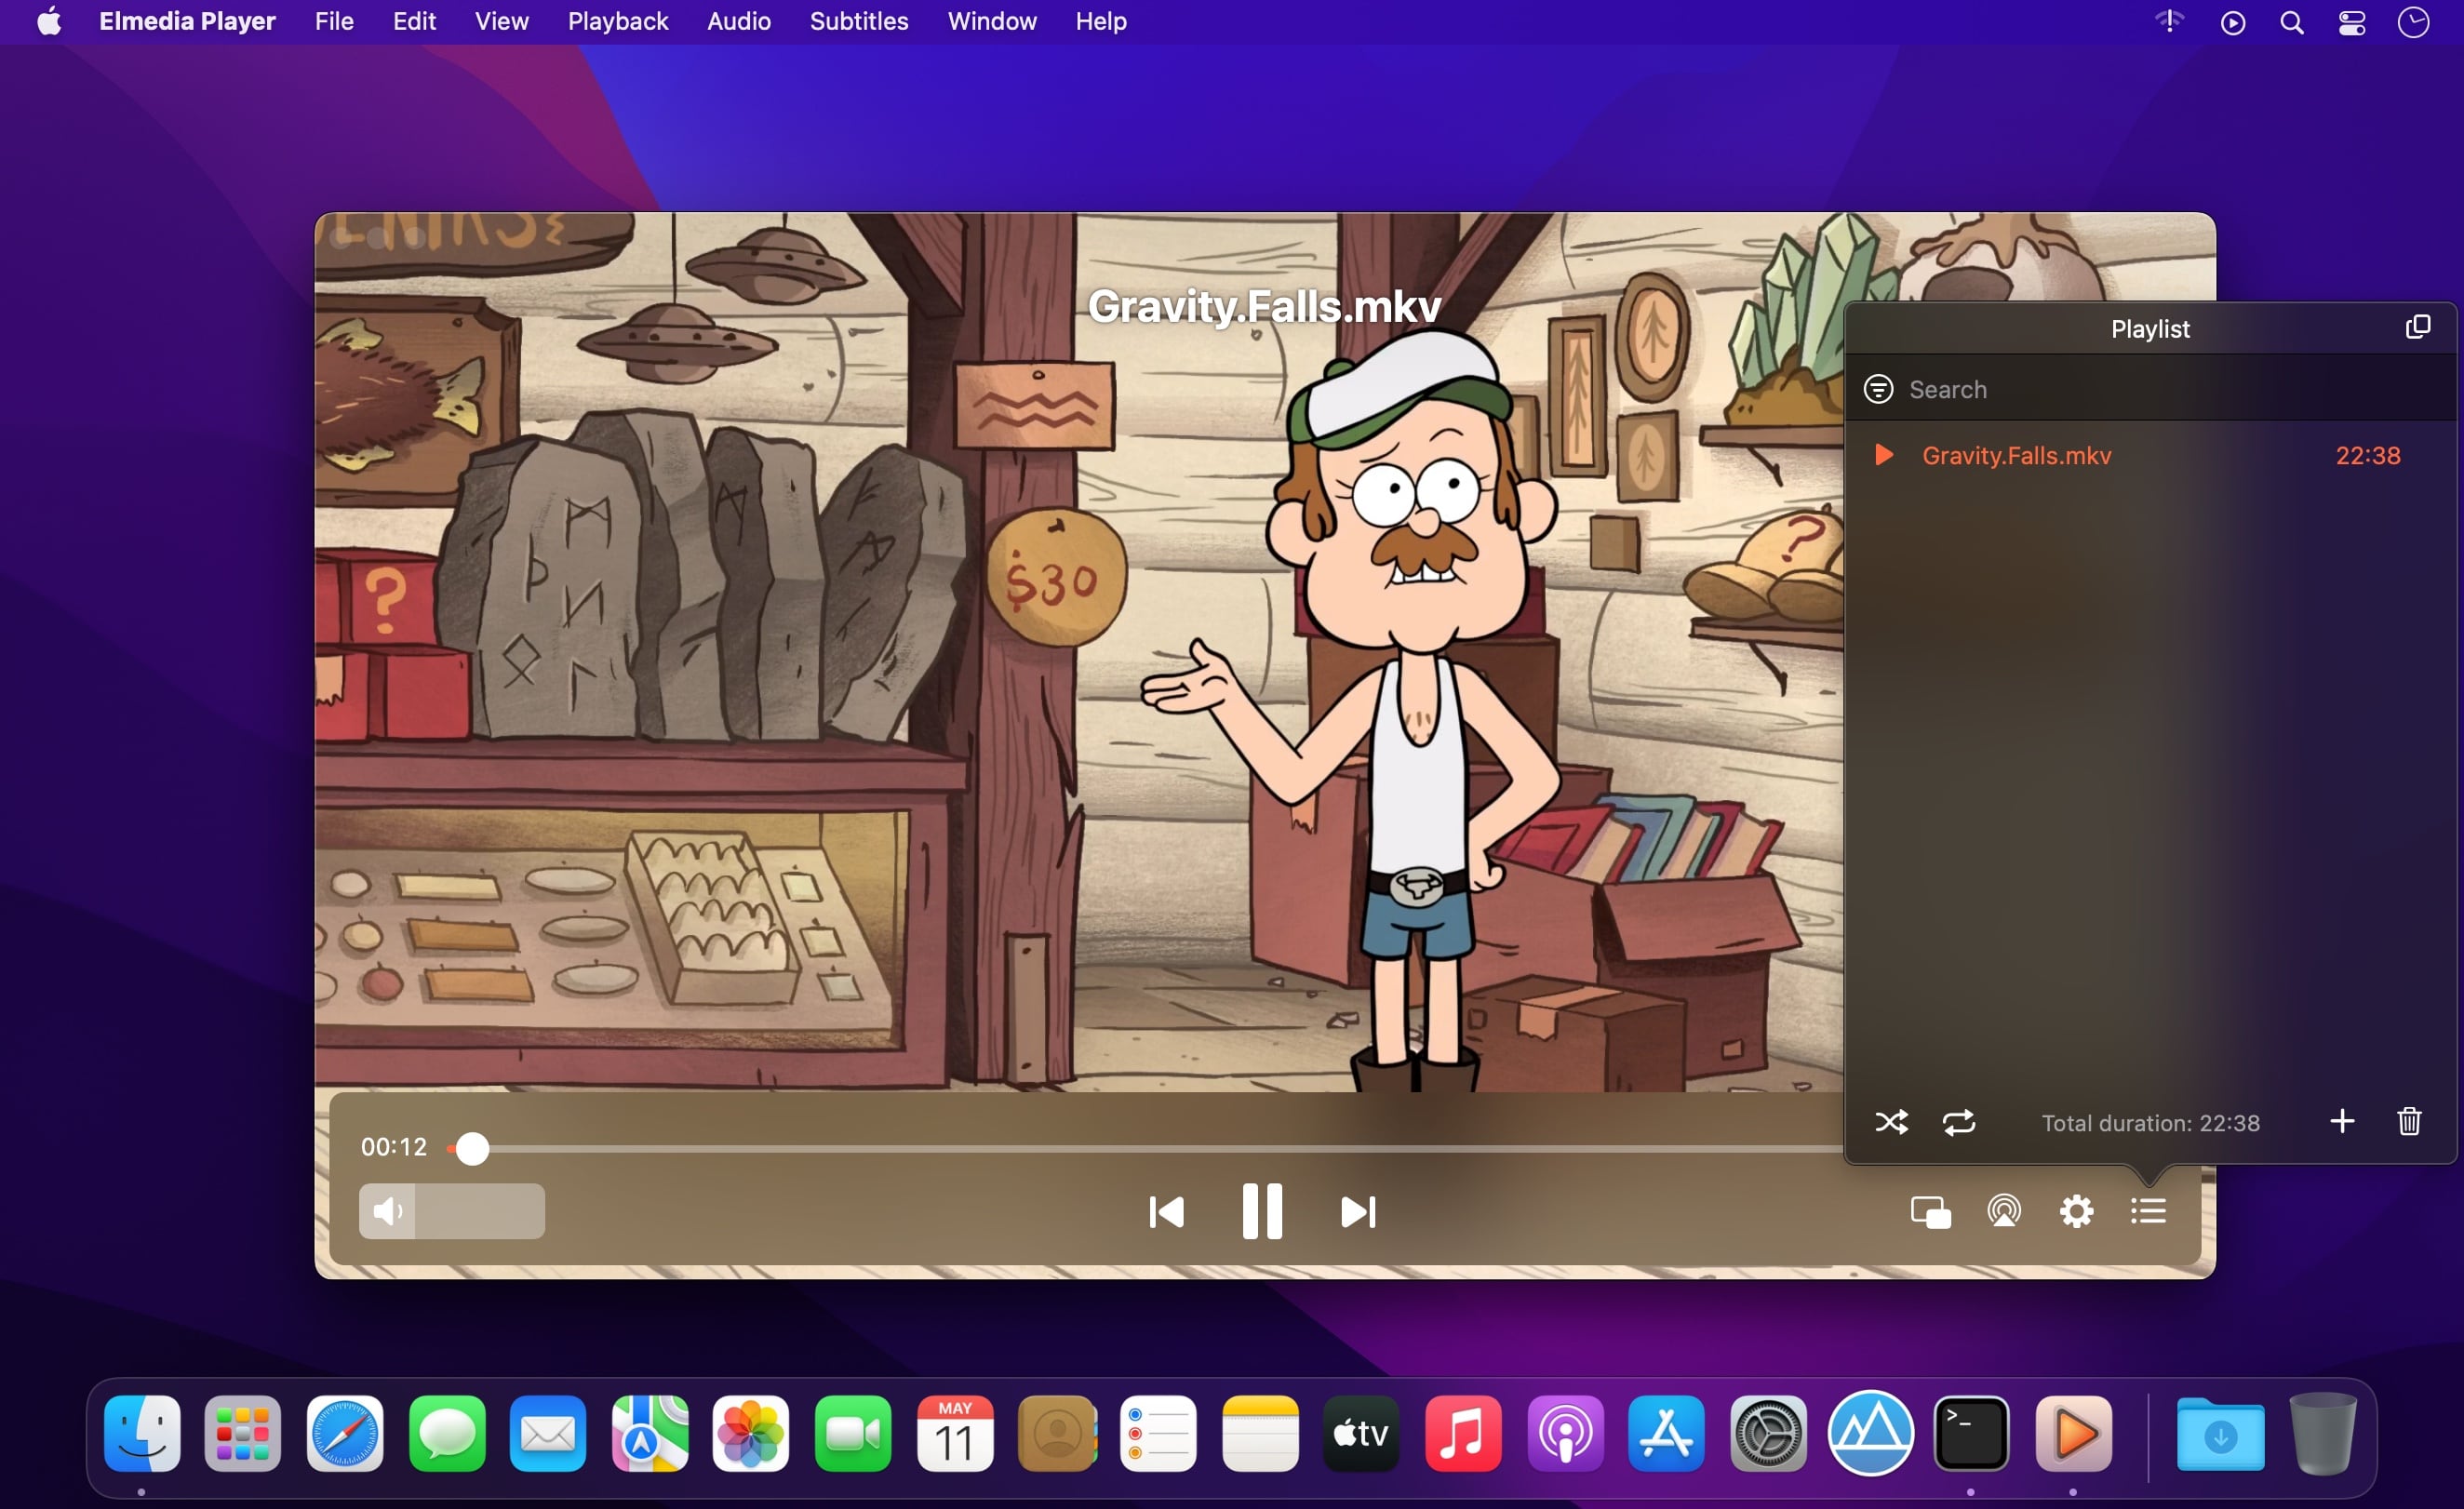Open the Playback menu

pos(617,21)
